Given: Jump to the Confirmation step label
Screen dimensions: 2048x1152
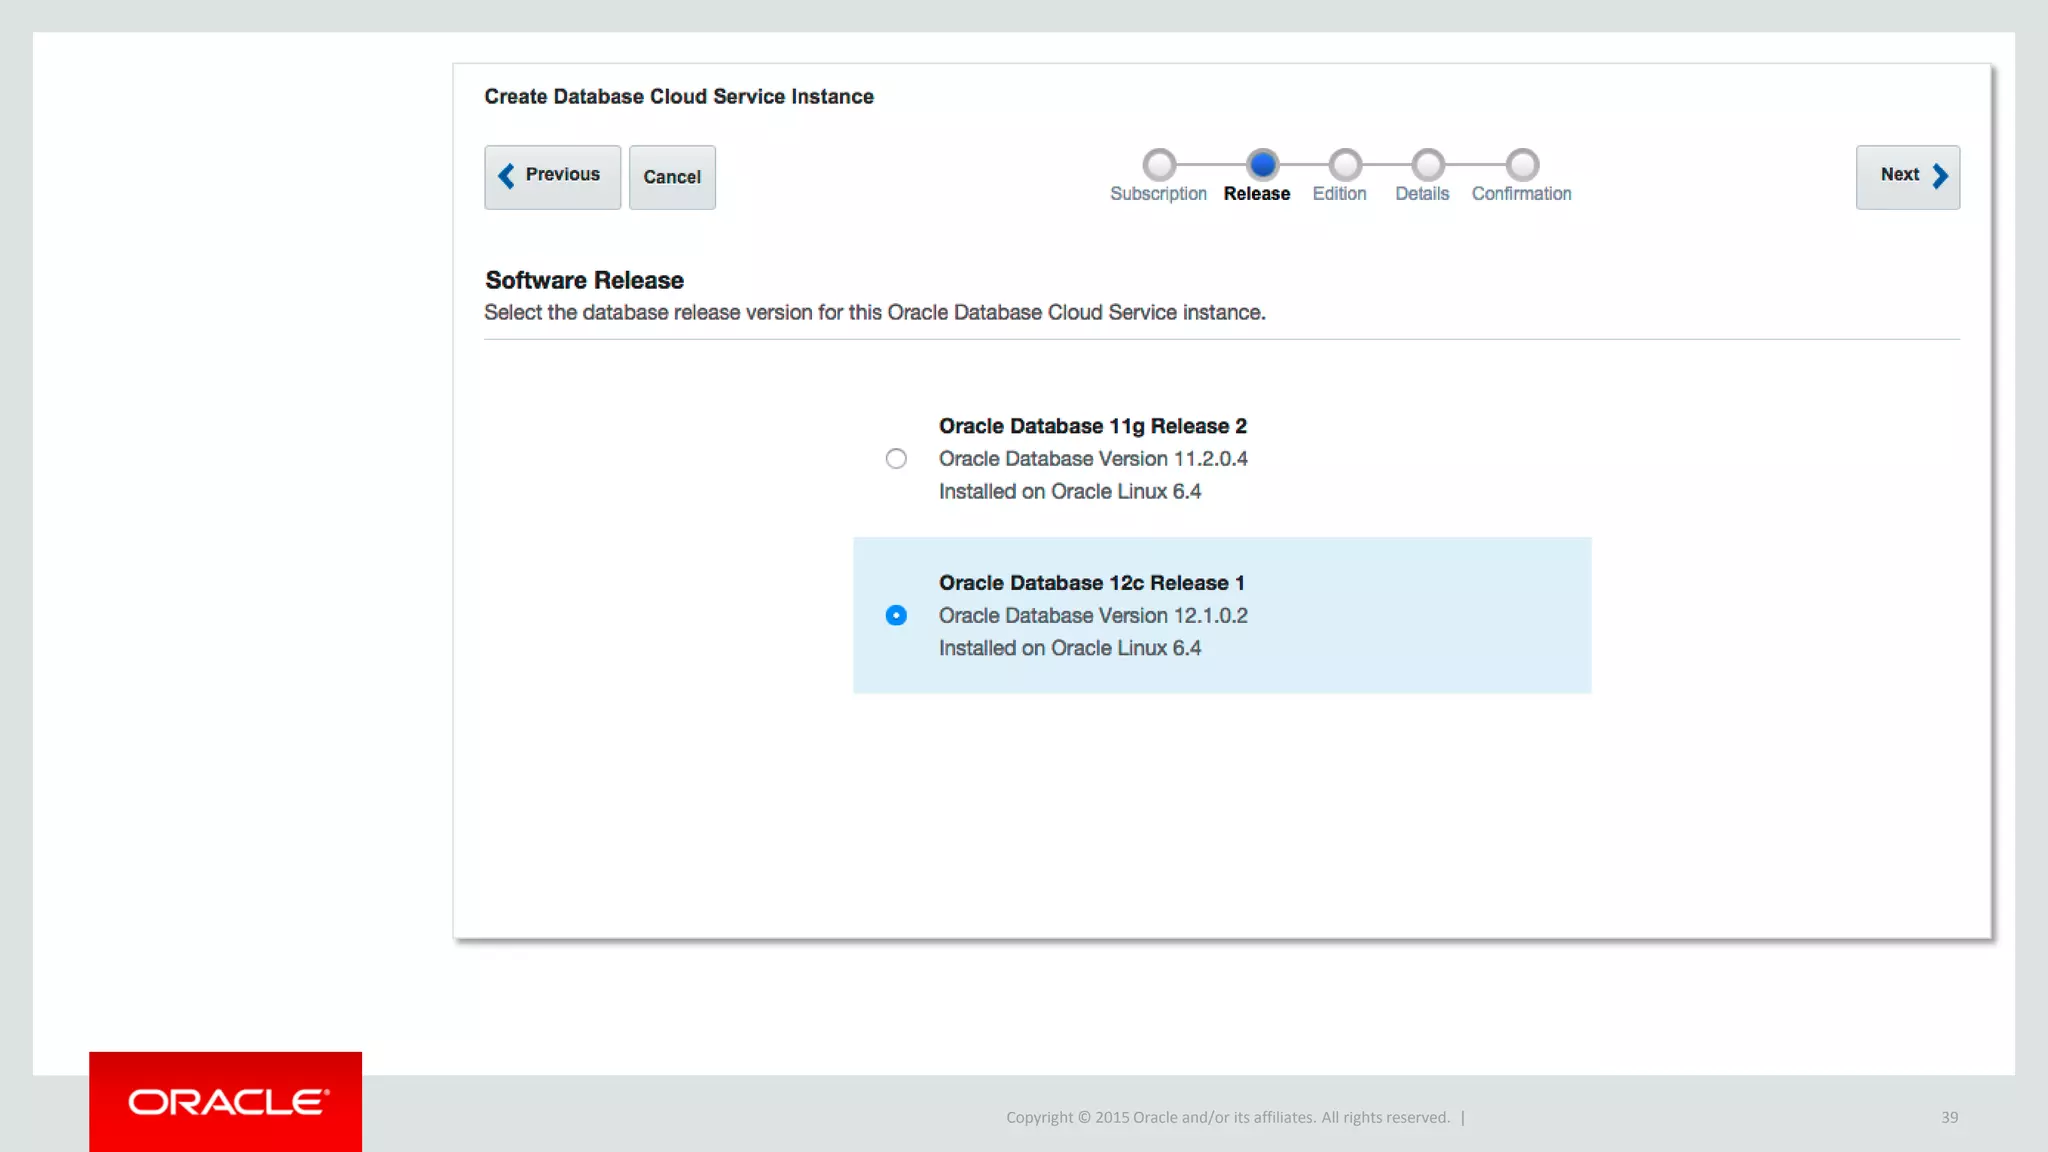Looking at the screenshot, I should 1521,194.
